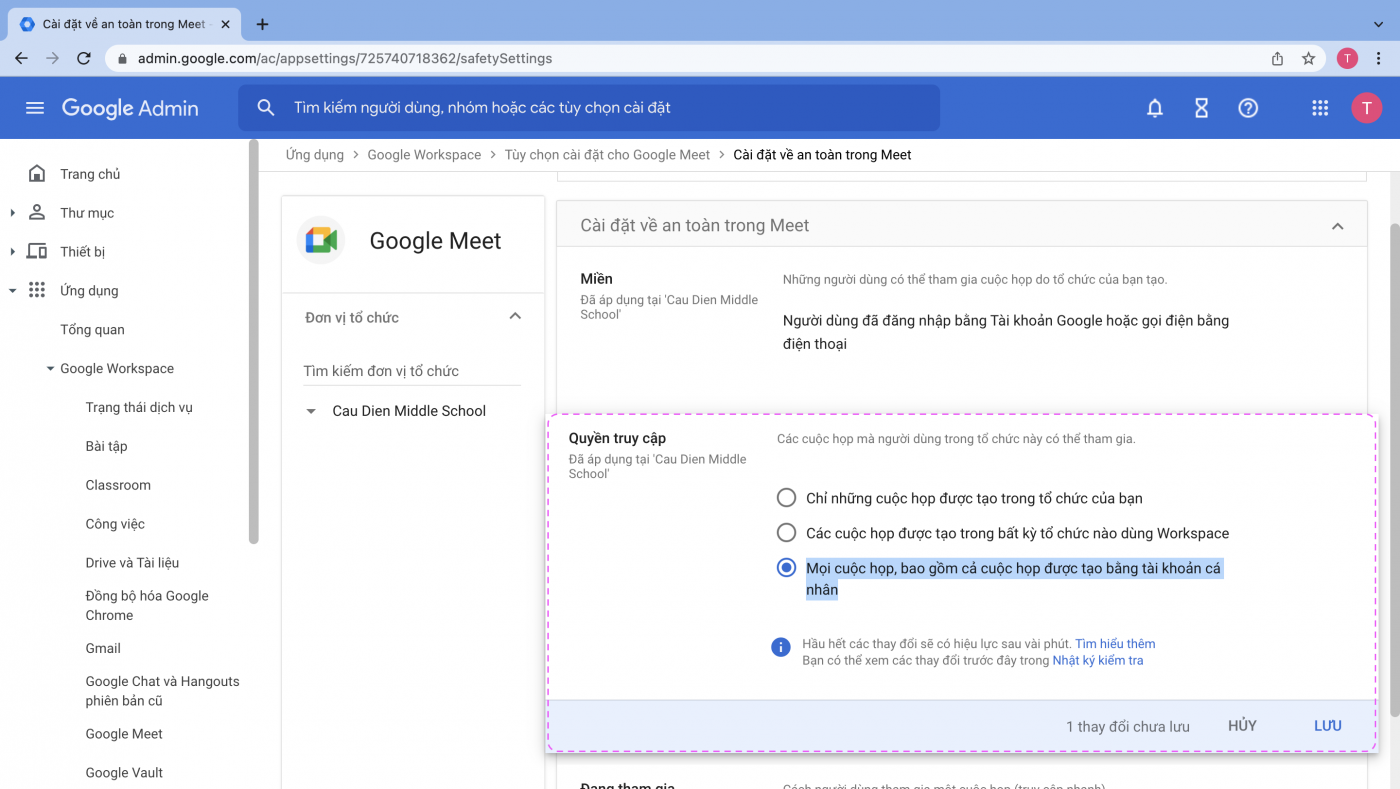Open tasks hourglass icon
1400x789 pixels.
(1202, 108)
